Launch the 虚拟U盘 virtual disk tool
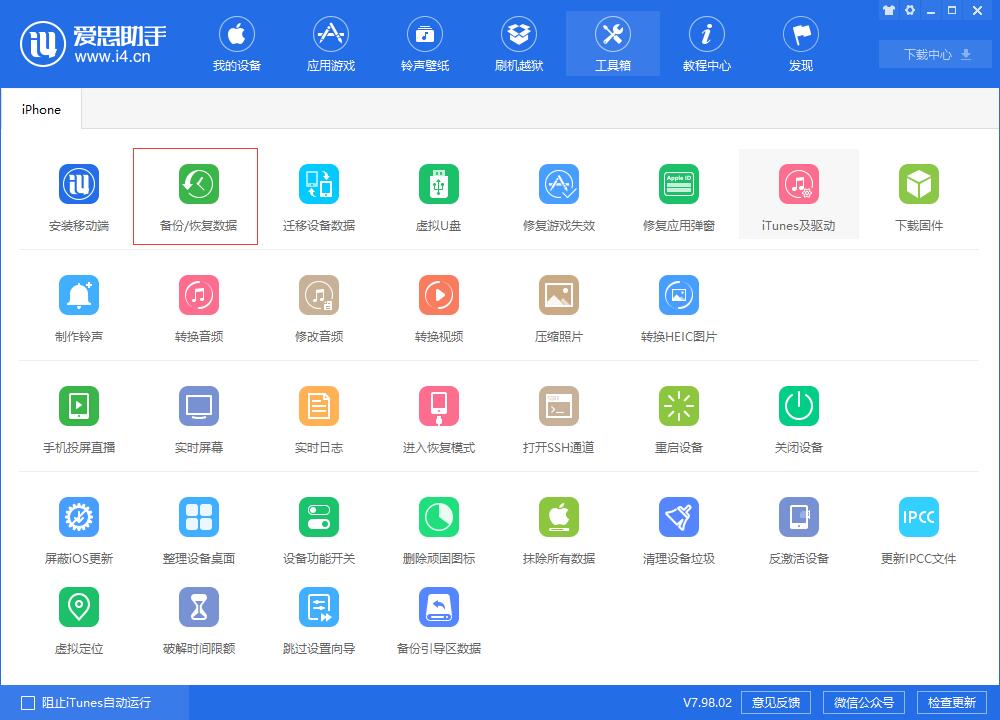1000x720 pixels. (438, 195)
